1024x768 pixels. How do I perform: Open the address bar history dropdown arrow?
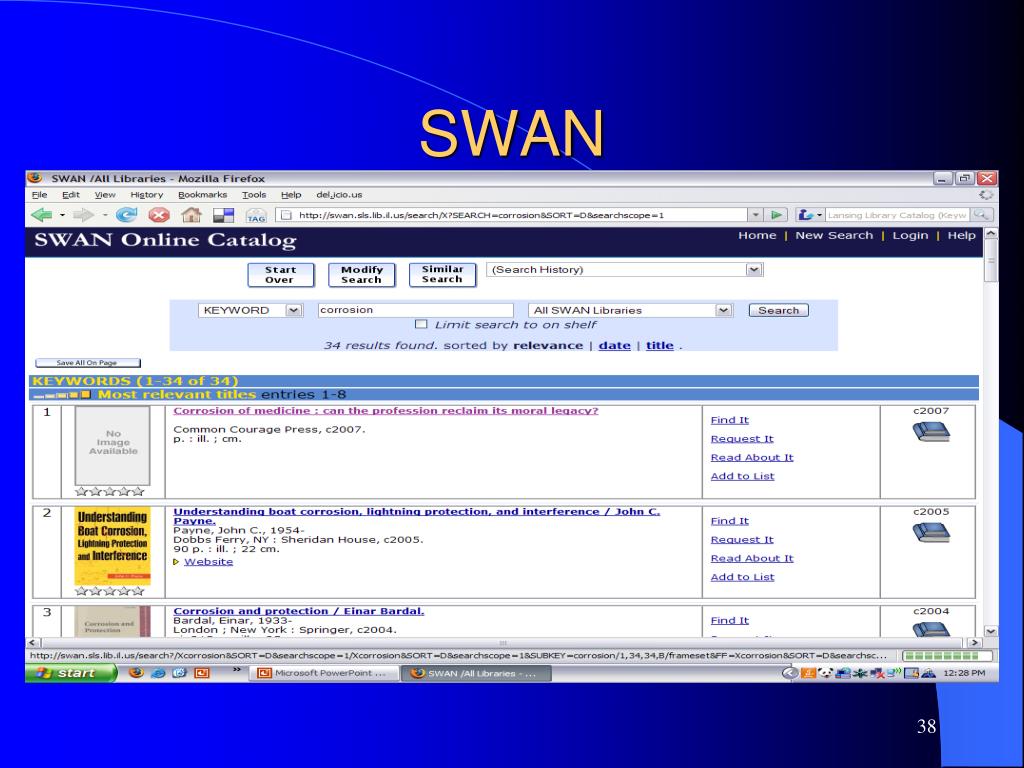pyautogui.click(x=755, y=215)
